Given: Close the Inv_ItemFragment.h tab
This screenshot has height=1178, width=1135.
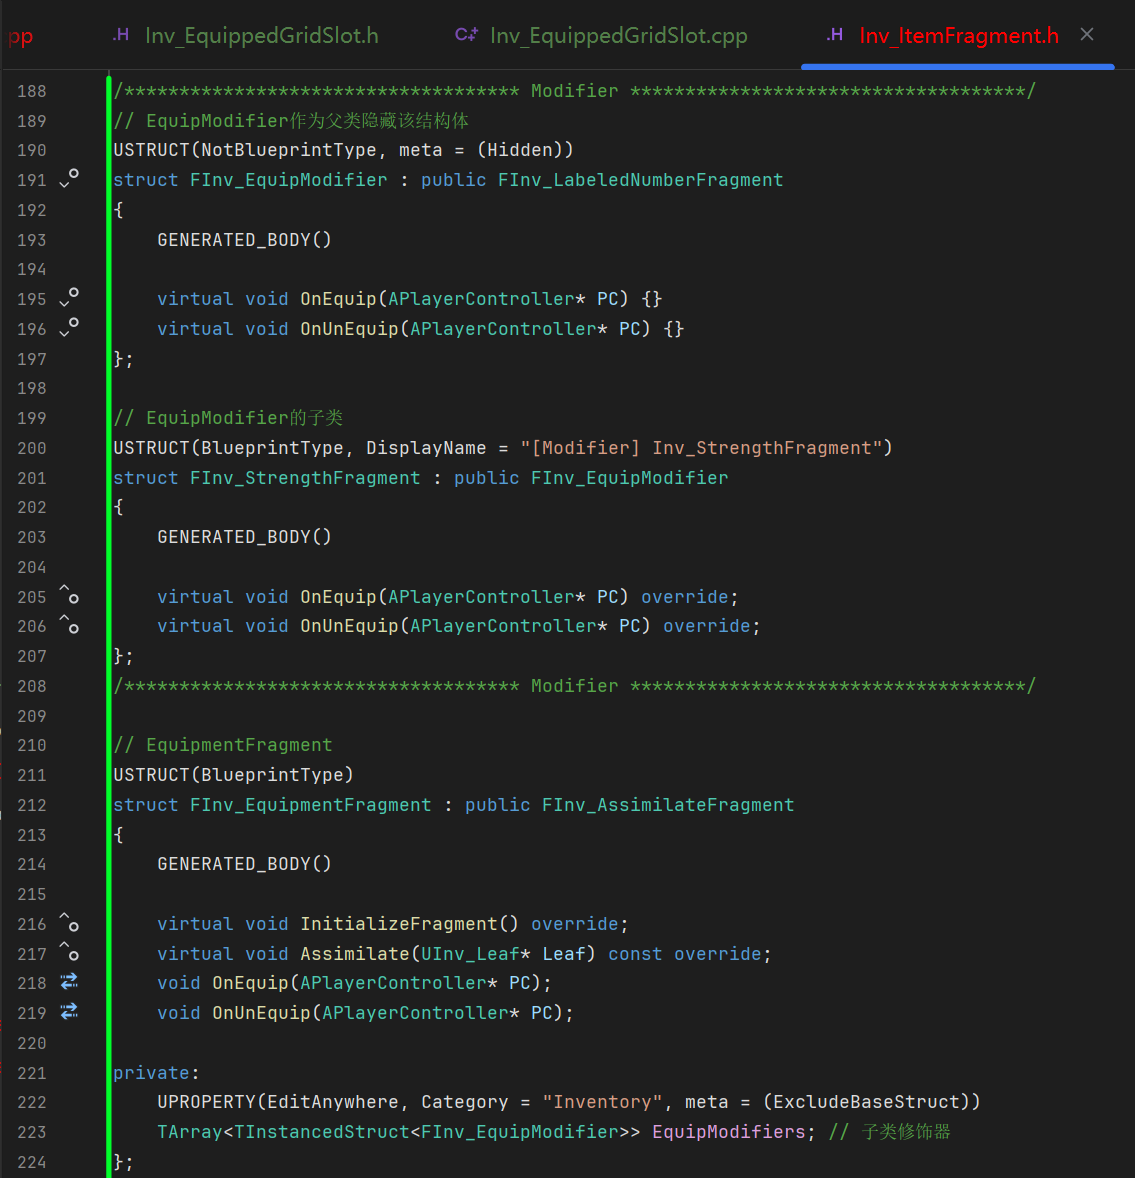Looking at the screenshot, I should point(1086,35).
